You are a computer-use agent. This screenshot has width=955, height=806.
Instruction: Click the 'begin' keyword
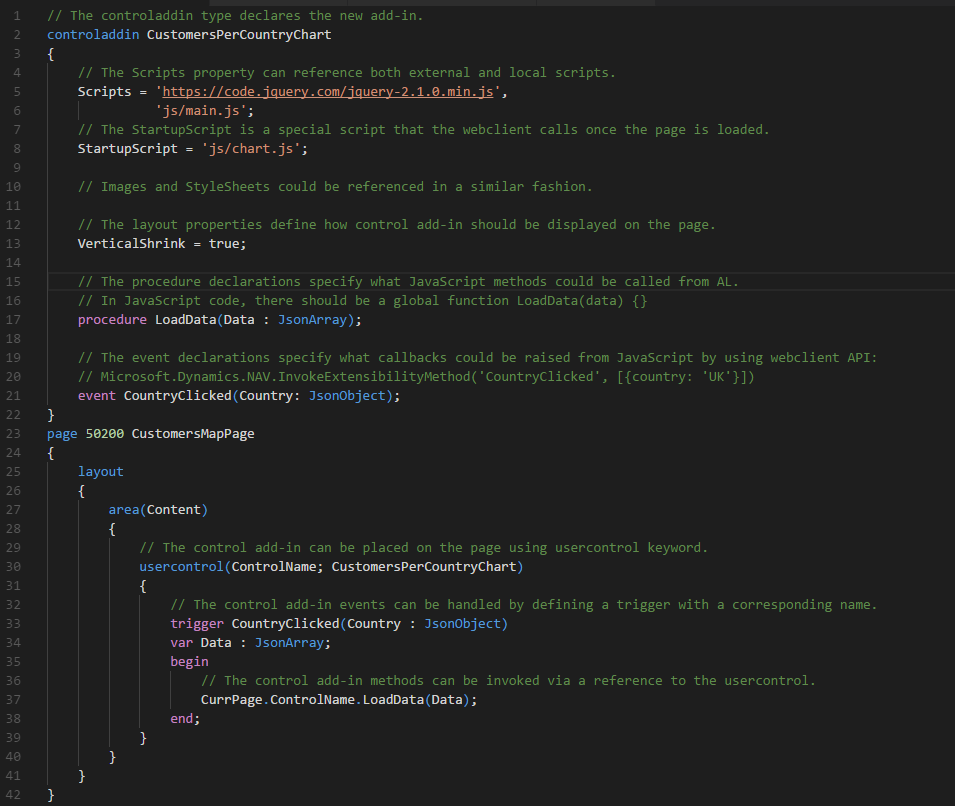[189, 661]
